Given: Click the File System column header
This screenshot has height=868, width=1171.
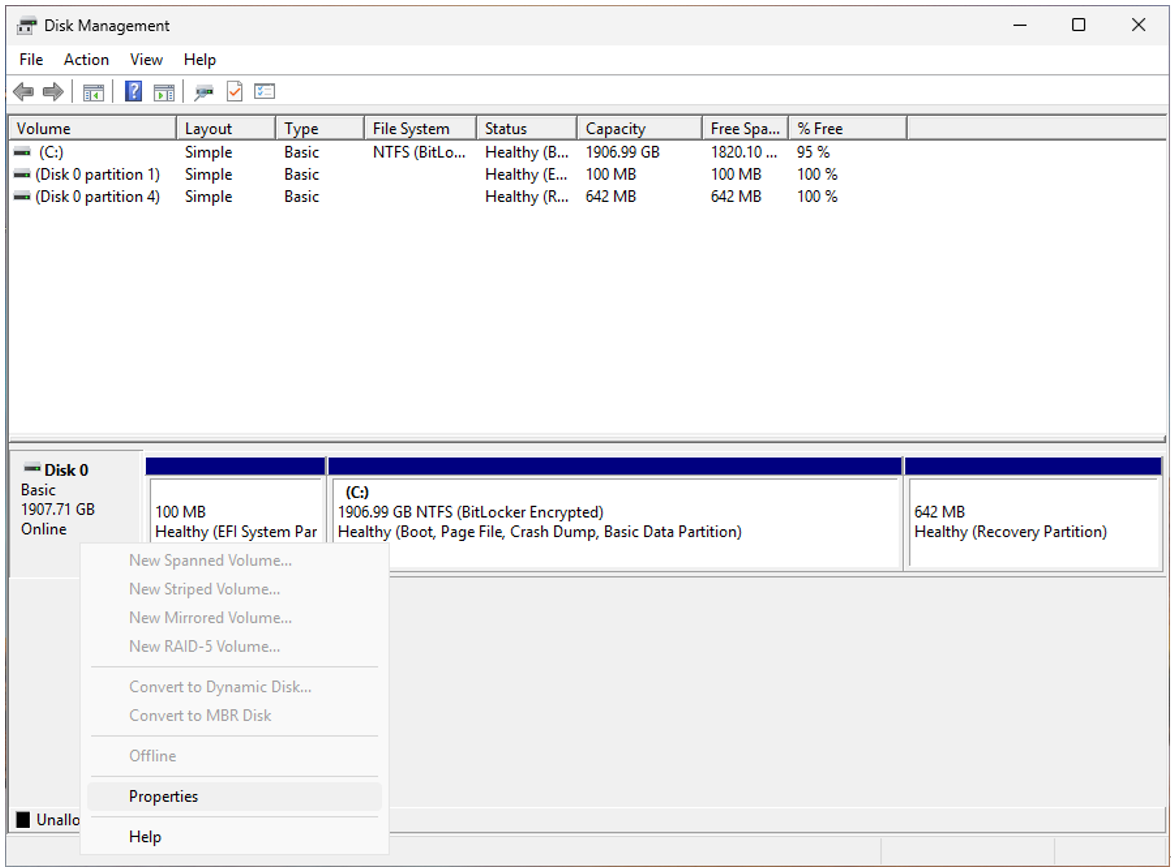Looking at the screenshot, I should tap(410, 129).
